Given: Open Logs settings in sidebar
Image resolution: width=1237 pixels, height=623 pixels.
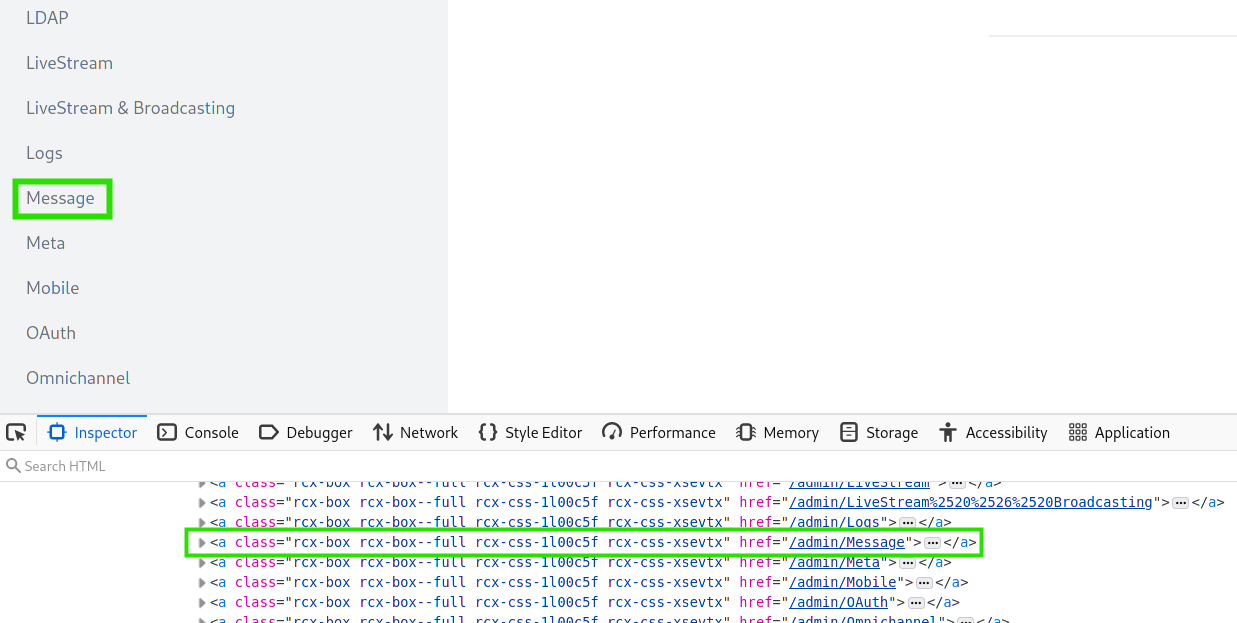Looking at the screenshot, I should click(x=44, y=153).
